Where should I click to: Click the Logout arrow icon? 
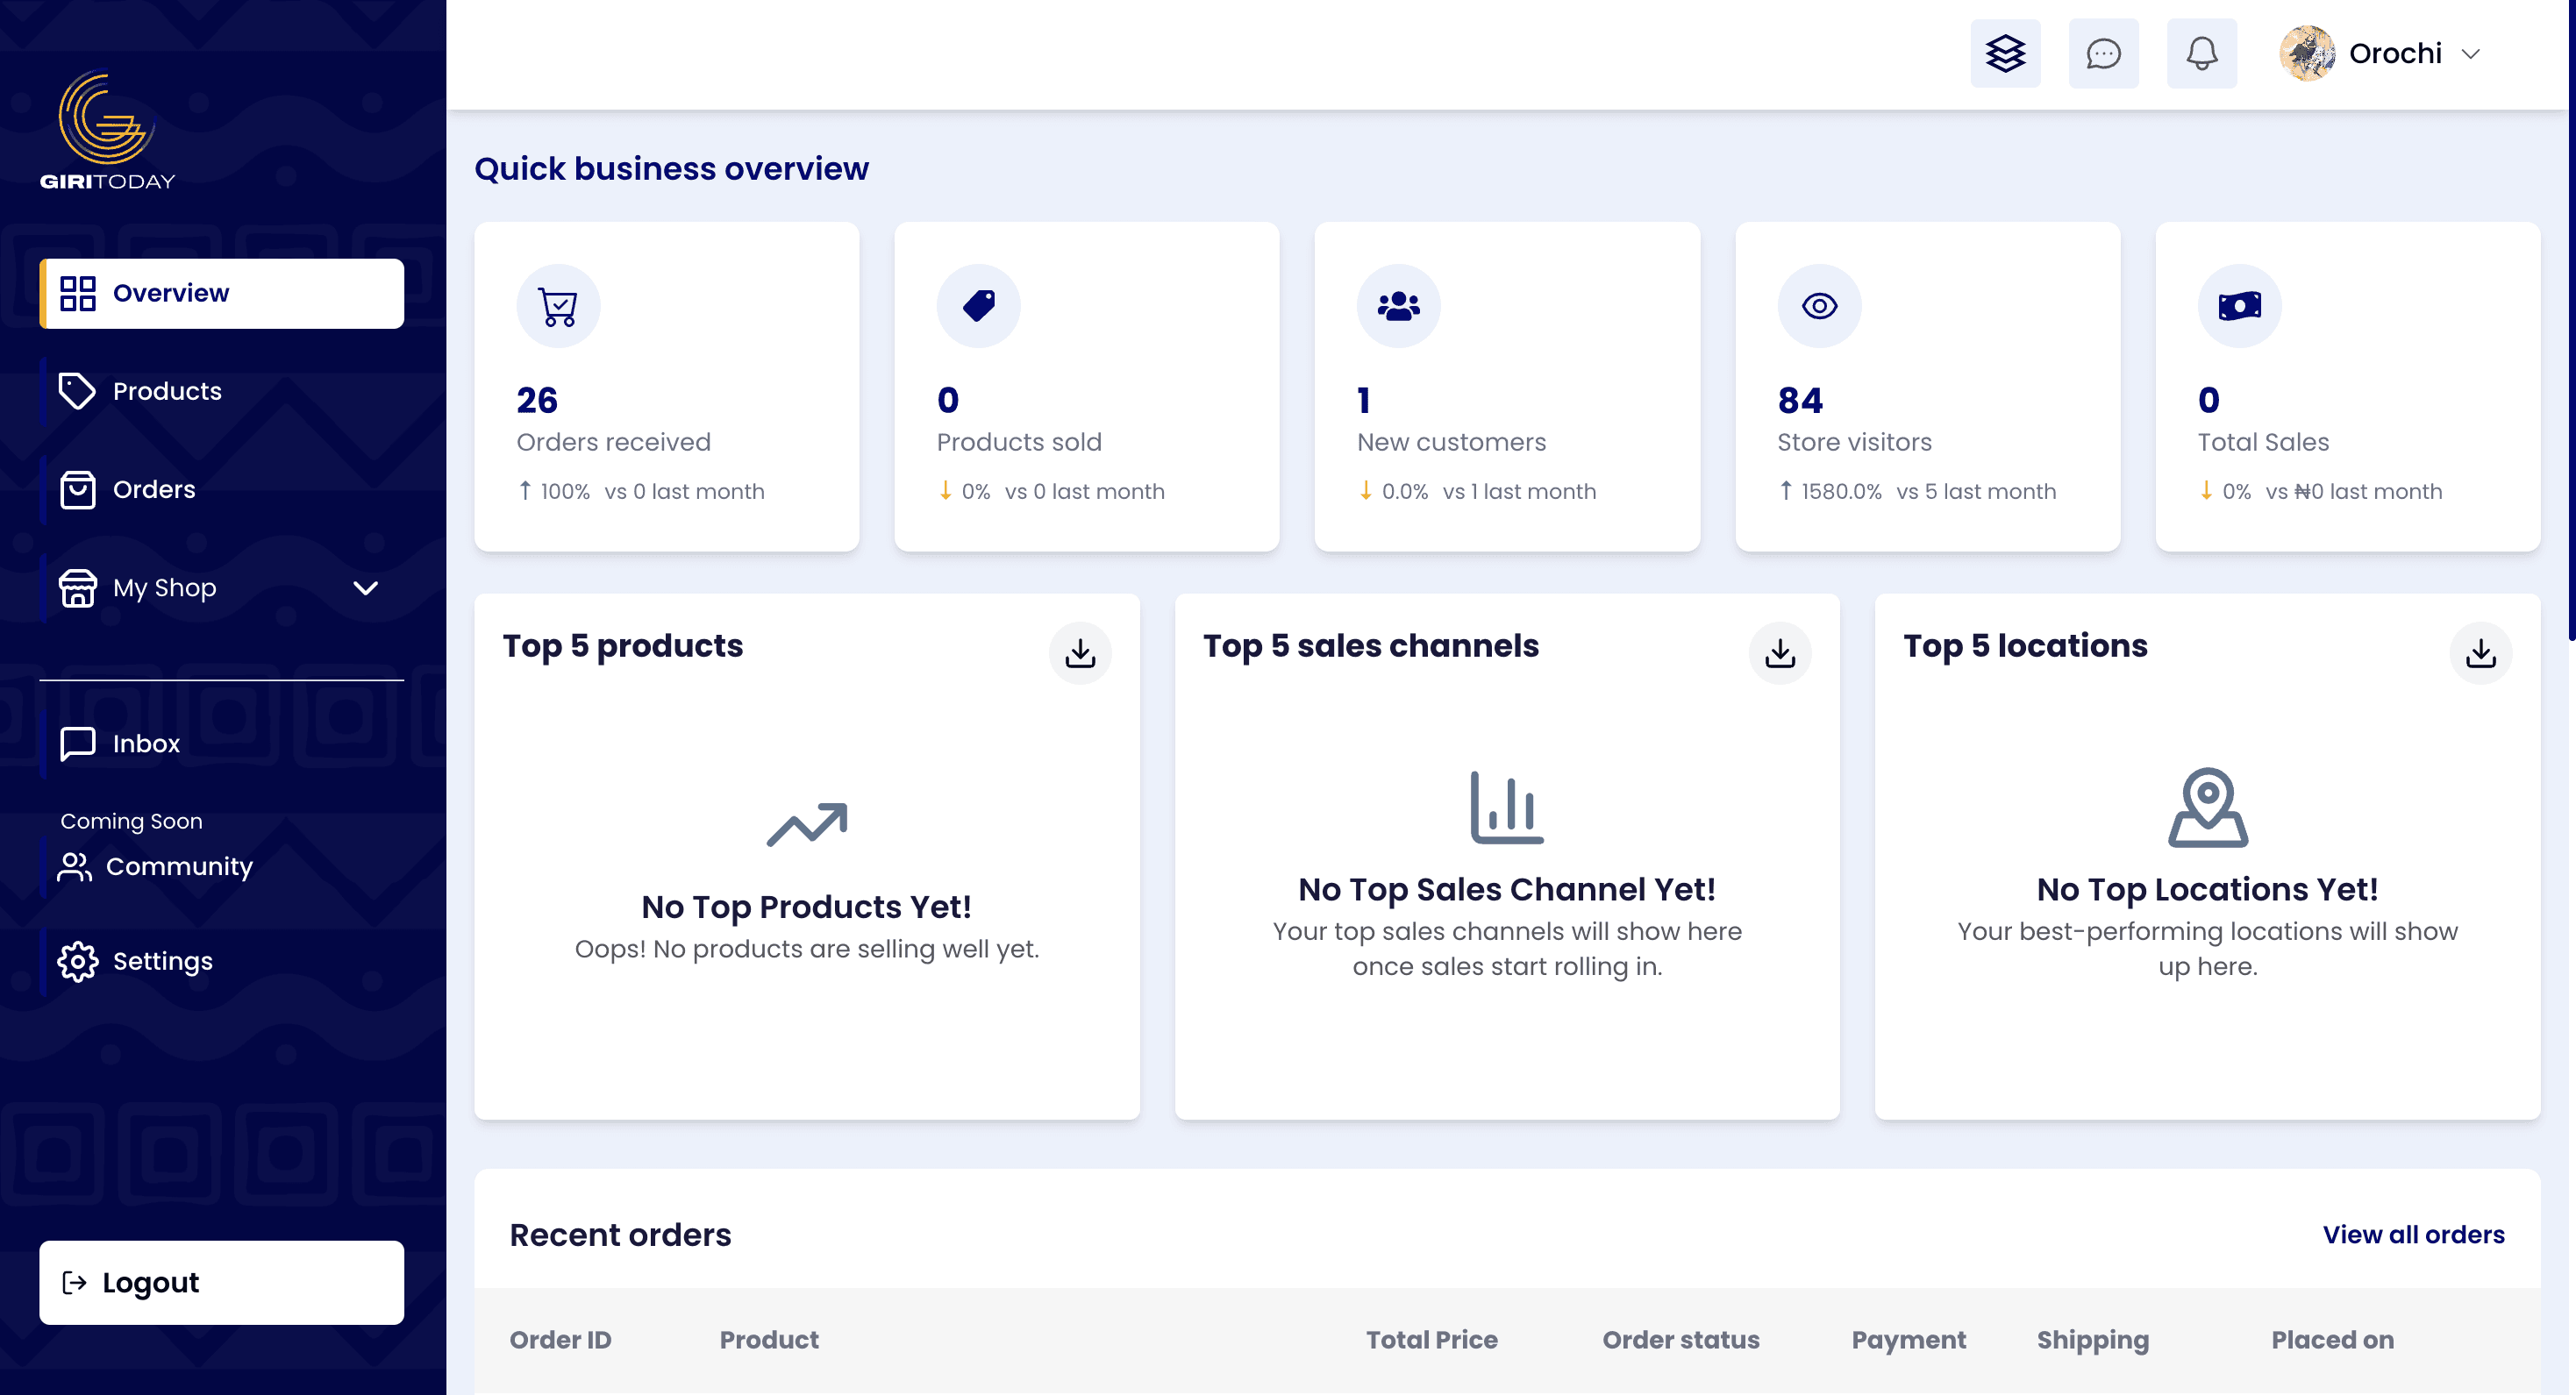(74, 1282)
